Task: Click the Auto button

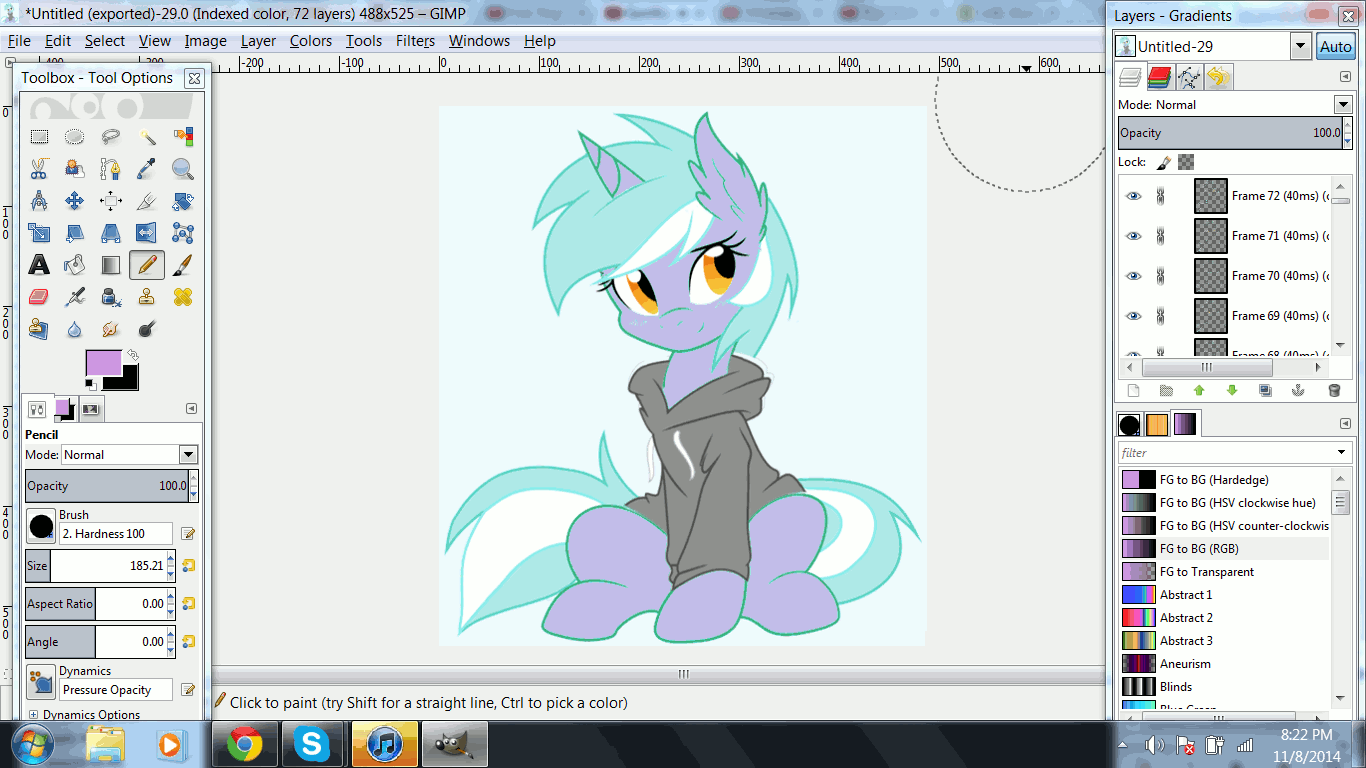Action: point(1335,47)
